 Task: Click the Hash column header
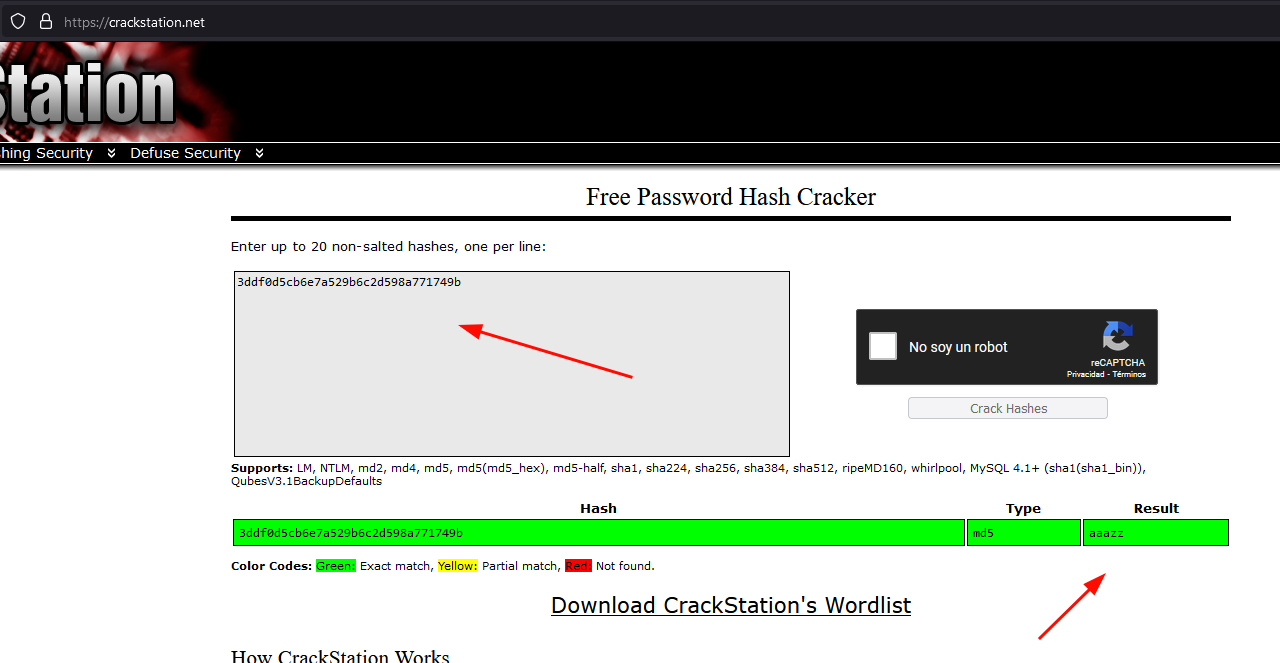(x=598, y=508)
